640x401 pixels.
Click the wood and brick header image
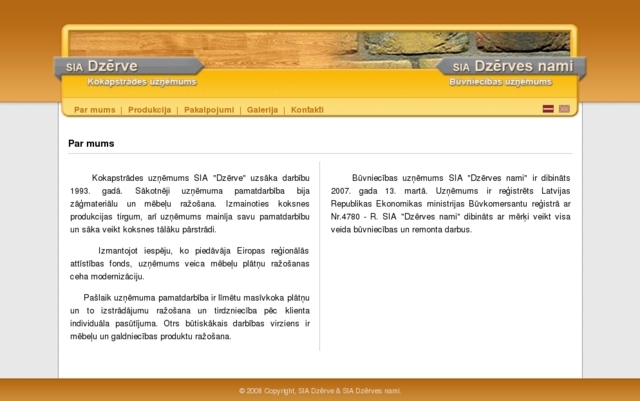coord(320,49)
